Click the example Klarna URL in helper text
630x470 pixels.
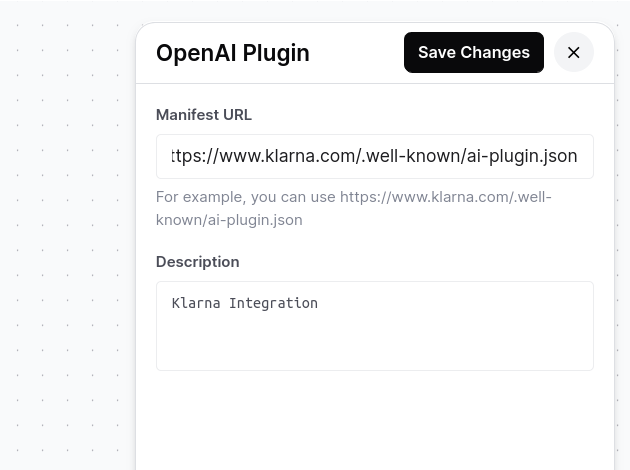coord(354,208)
